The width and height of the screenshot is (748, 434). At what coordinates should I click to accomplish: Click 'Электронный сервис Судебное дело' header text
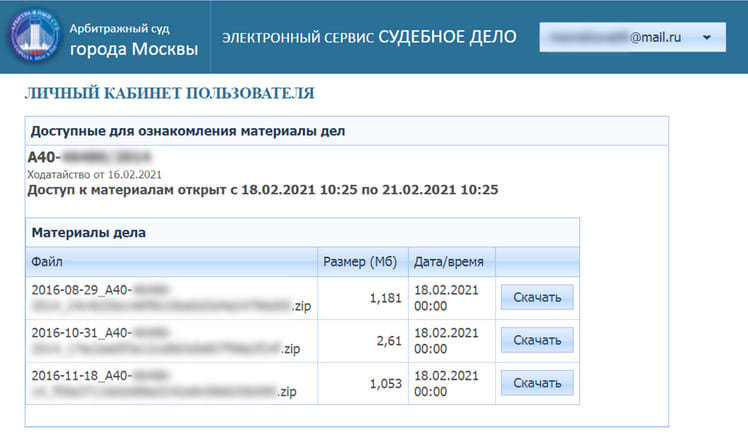coord(369,37)
